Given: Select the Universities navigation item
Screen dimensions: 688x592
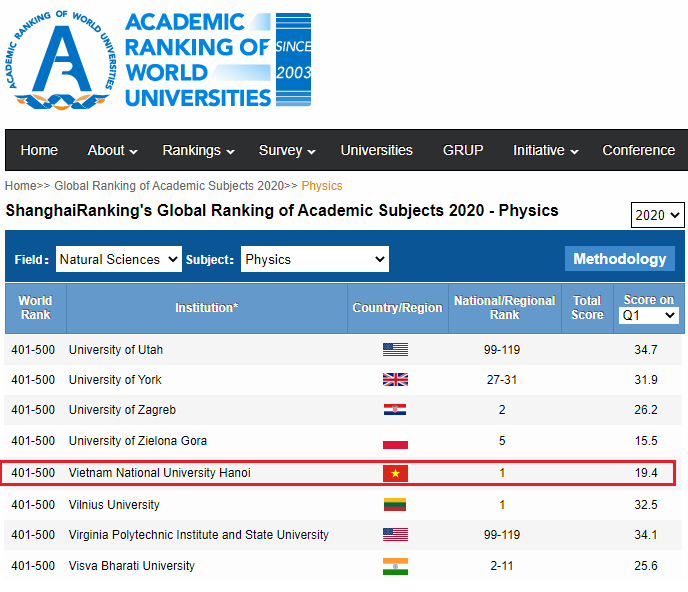Looking at the screenshot, I should 376,150.
